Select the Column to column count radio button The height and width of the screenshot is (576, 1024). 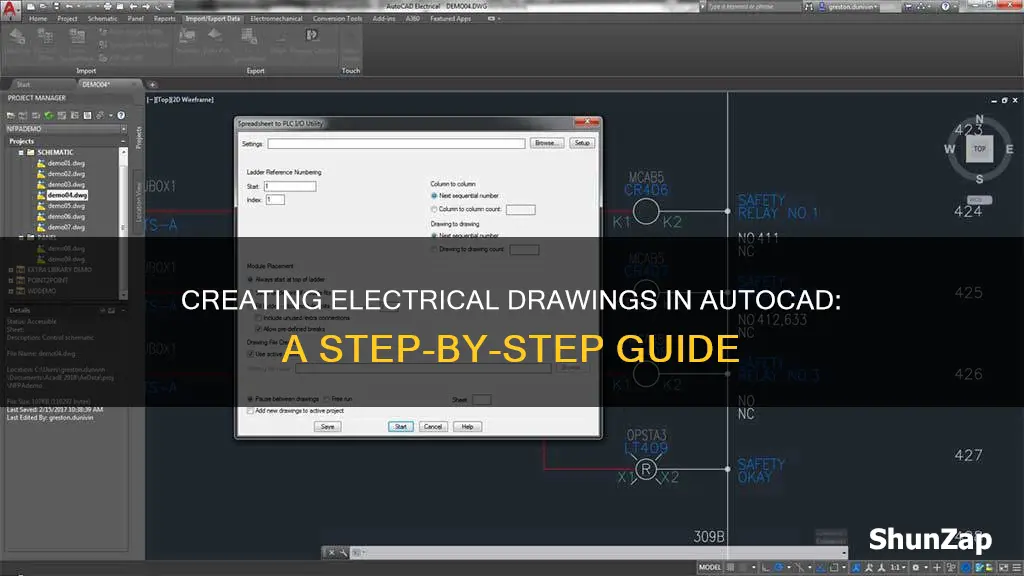[x=434, y=209]
